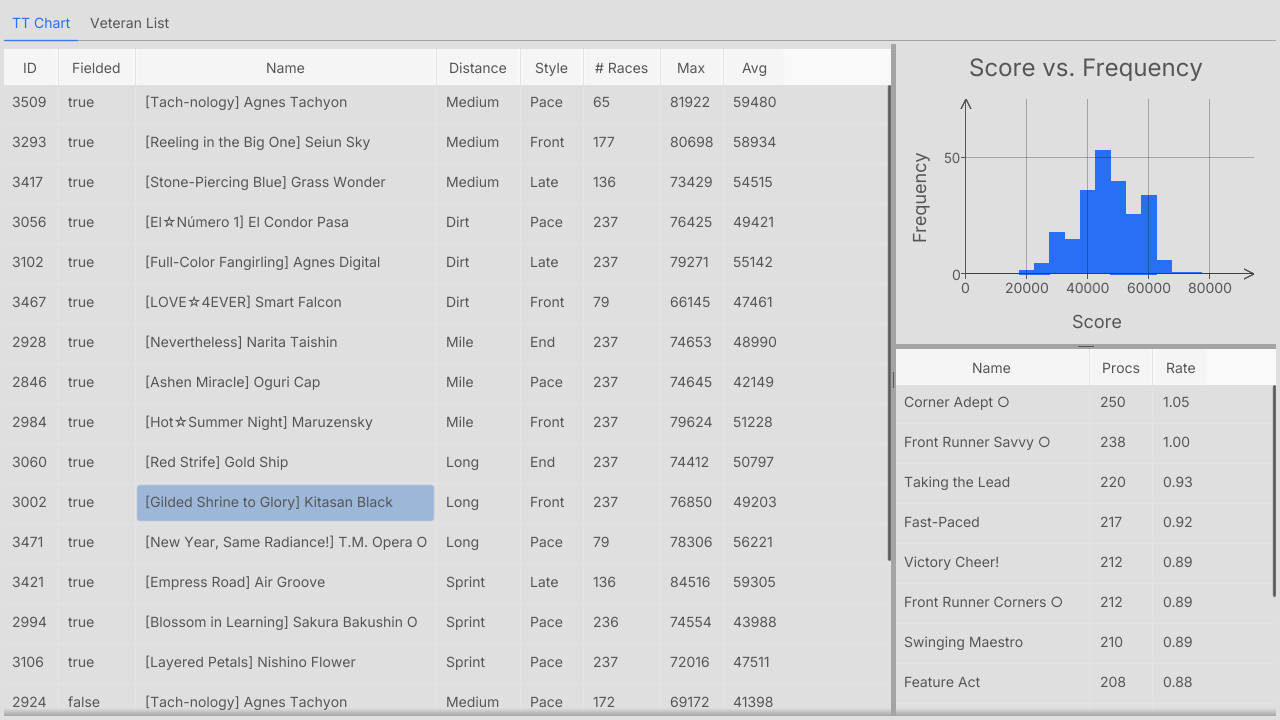Click the # Races column header
This screenshot has height=720, width=1280.
click(x=621, y=68)
